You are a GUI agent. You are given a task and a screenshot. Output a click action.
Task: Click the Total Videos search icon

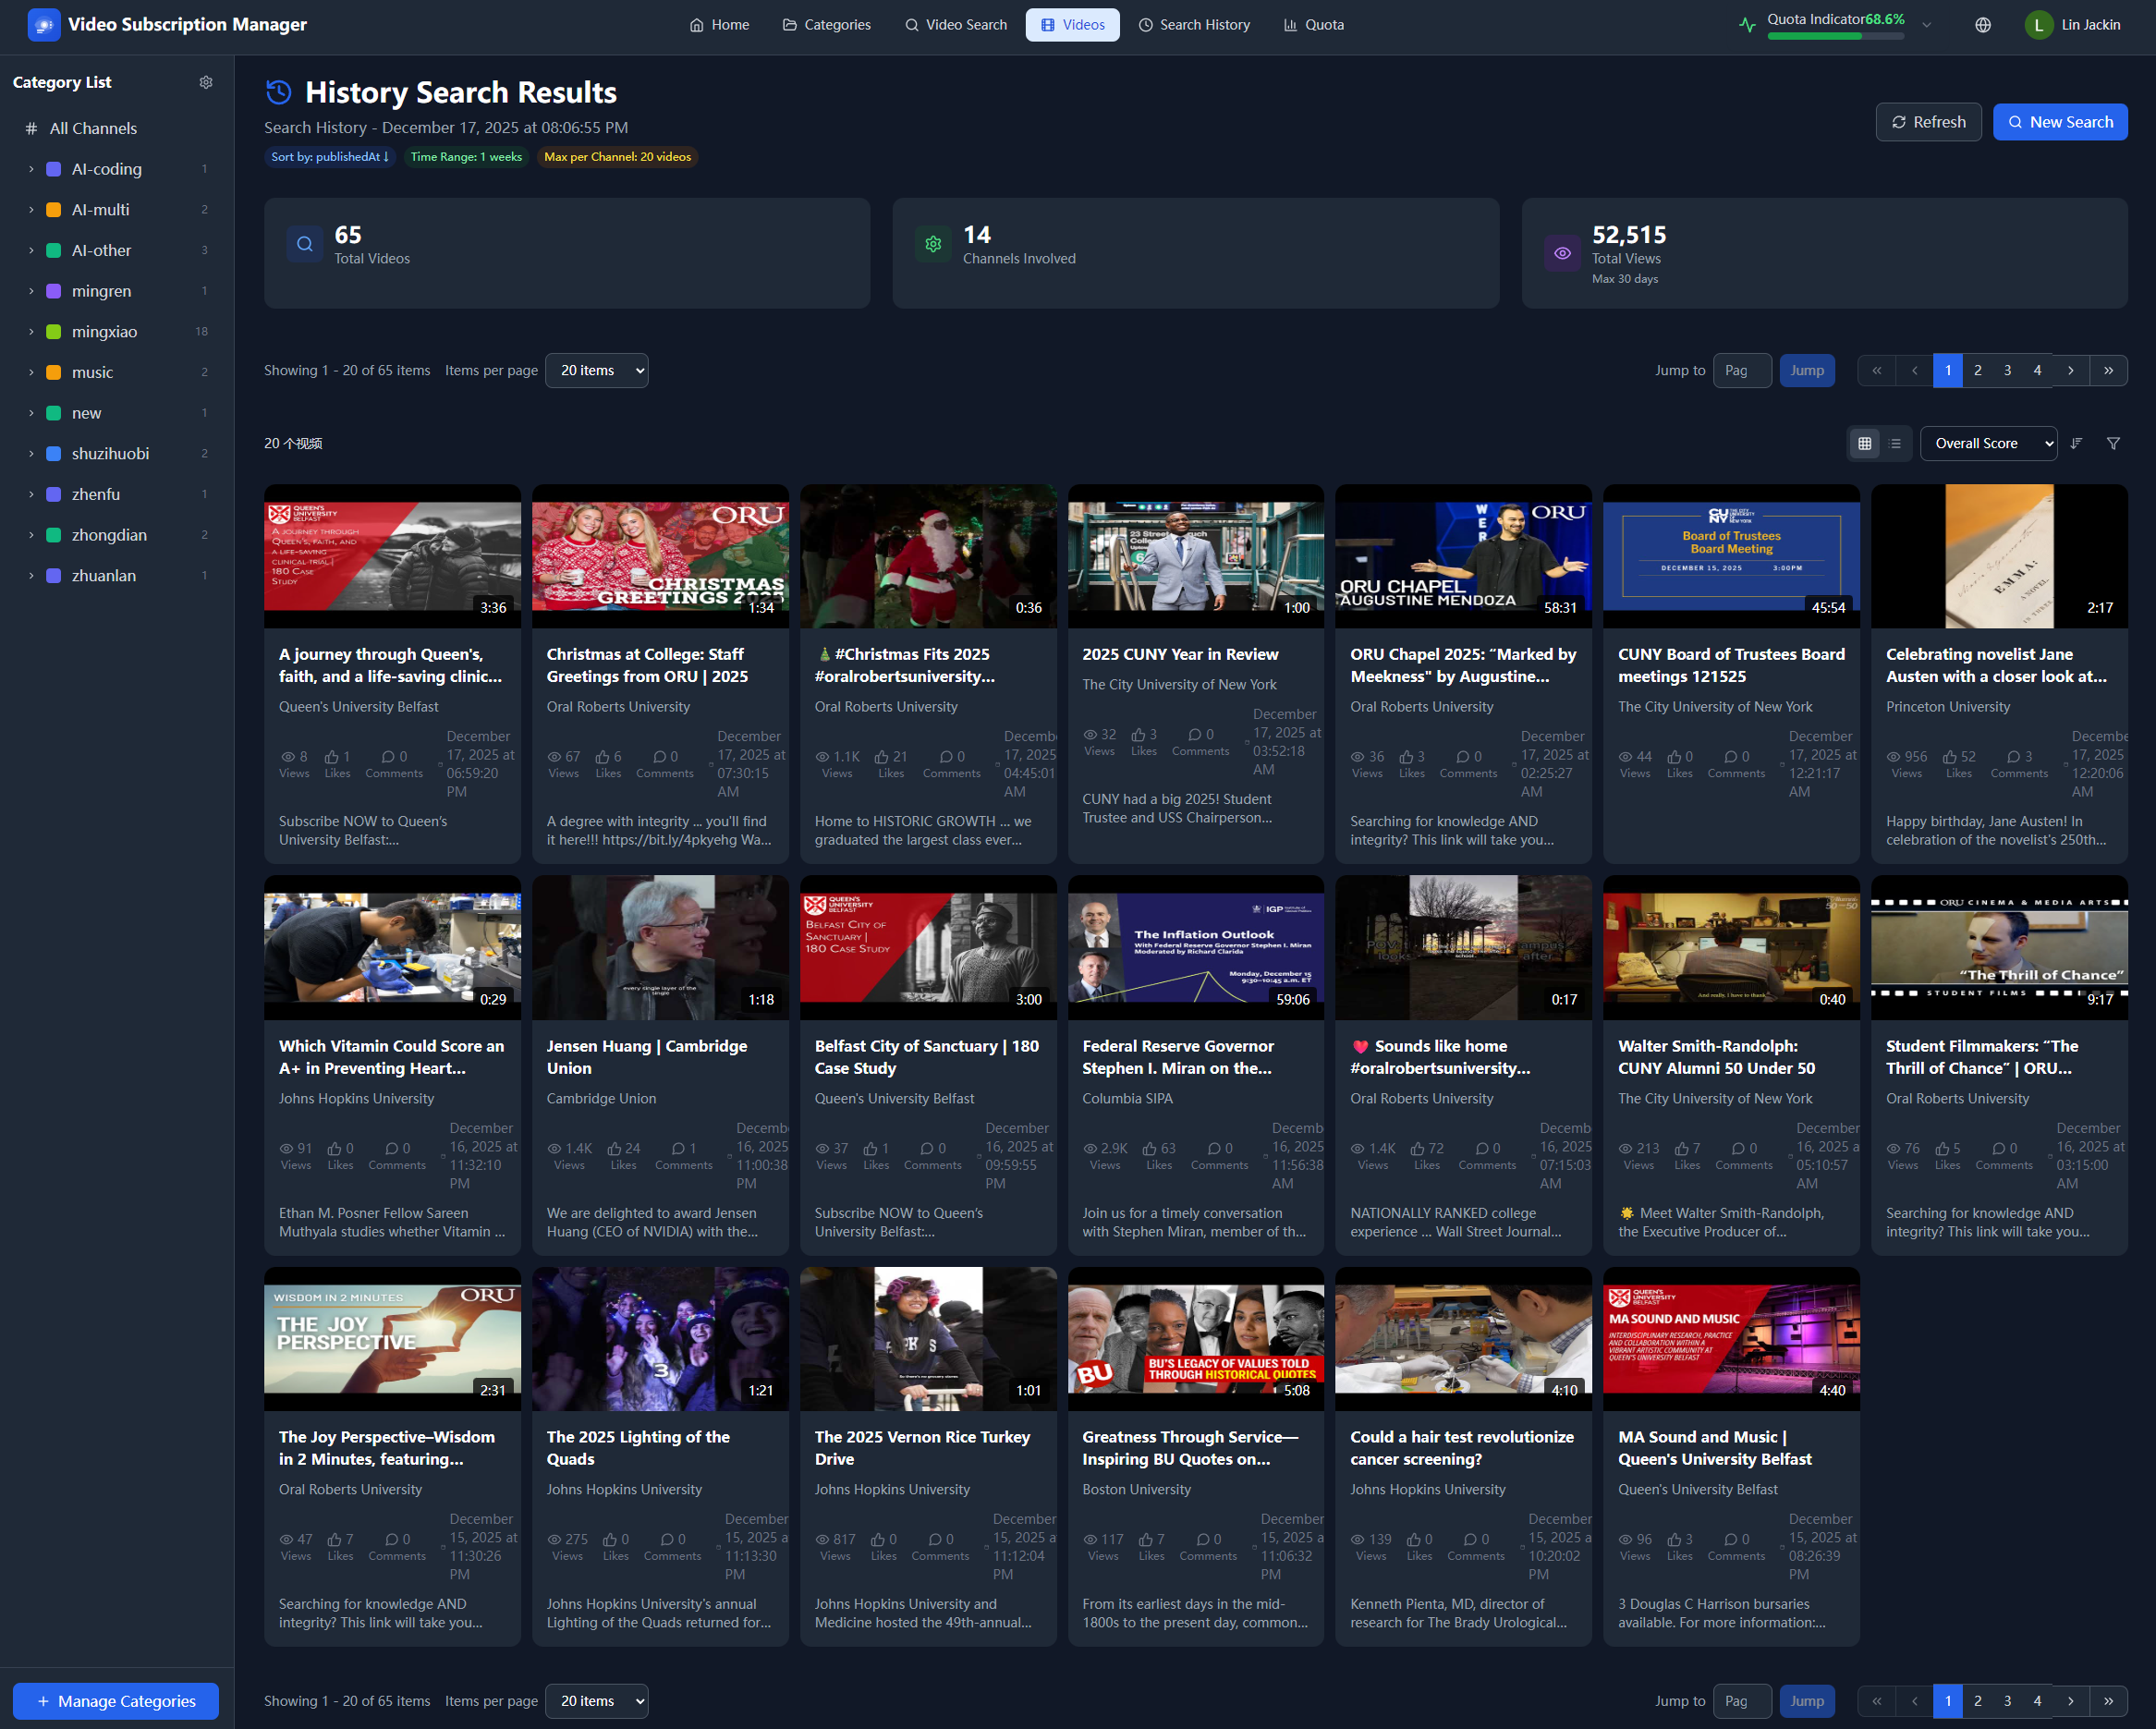(x=305, y=244)
